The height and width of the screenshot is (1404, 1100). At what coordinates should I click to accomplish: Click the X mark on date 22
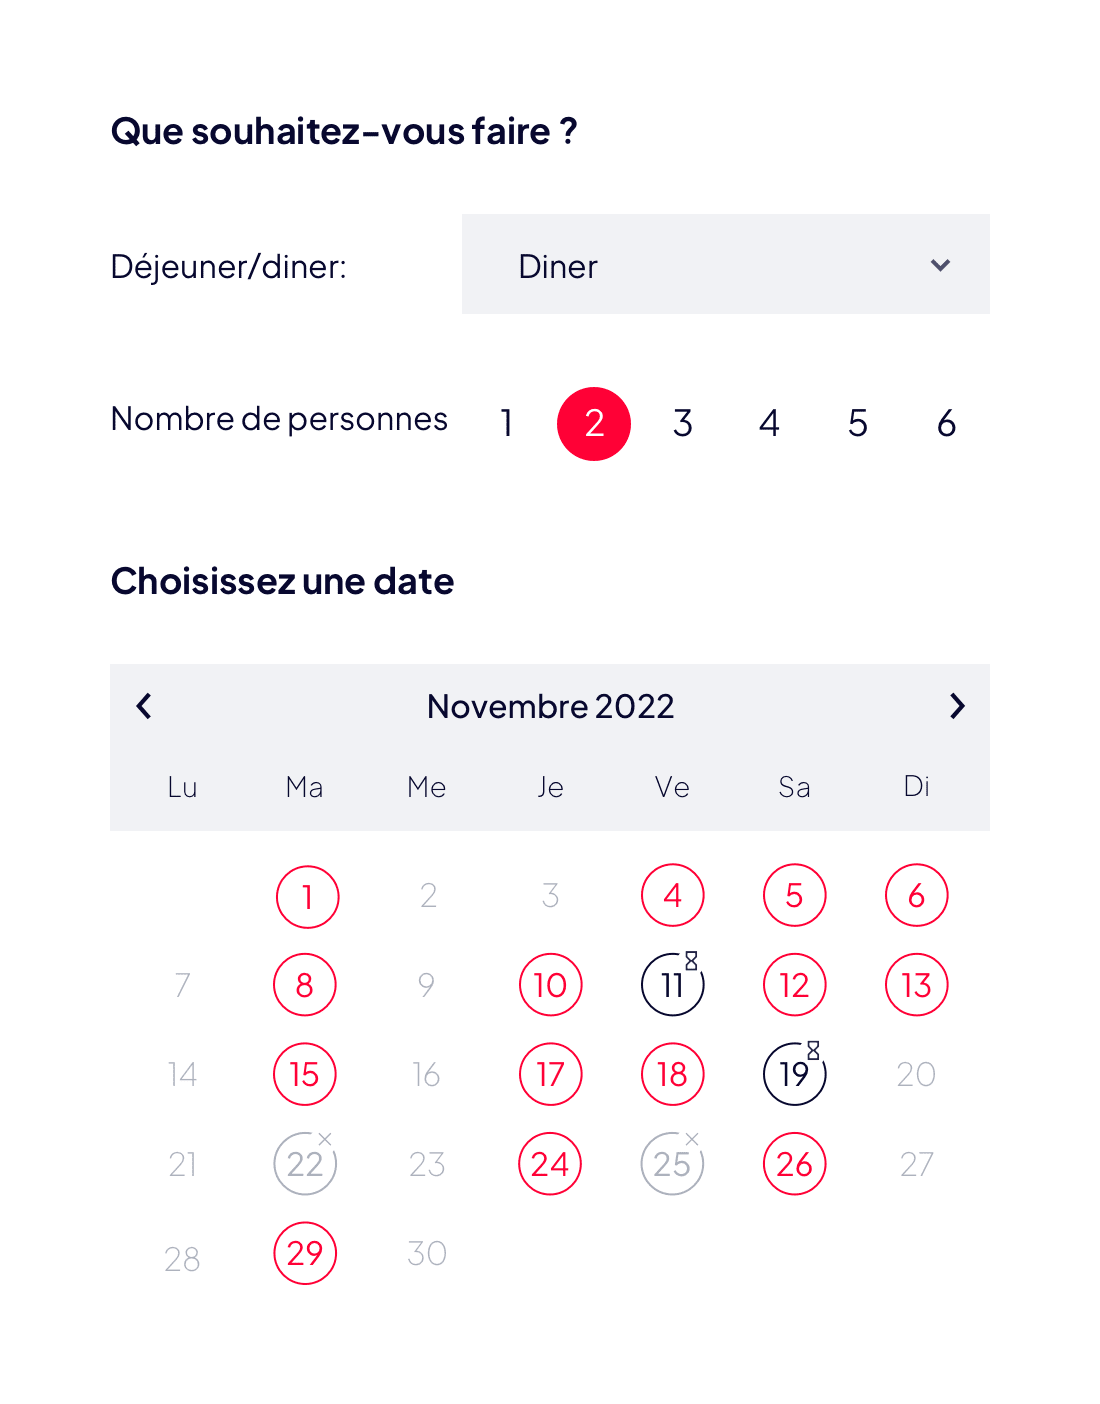pyautogui.click(x=325, y=1139)
